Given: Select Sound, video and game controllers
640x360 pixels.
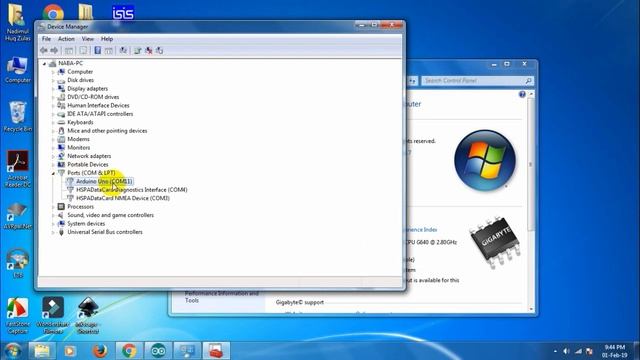Looking at the screenshot, I should tap(110, 215).
